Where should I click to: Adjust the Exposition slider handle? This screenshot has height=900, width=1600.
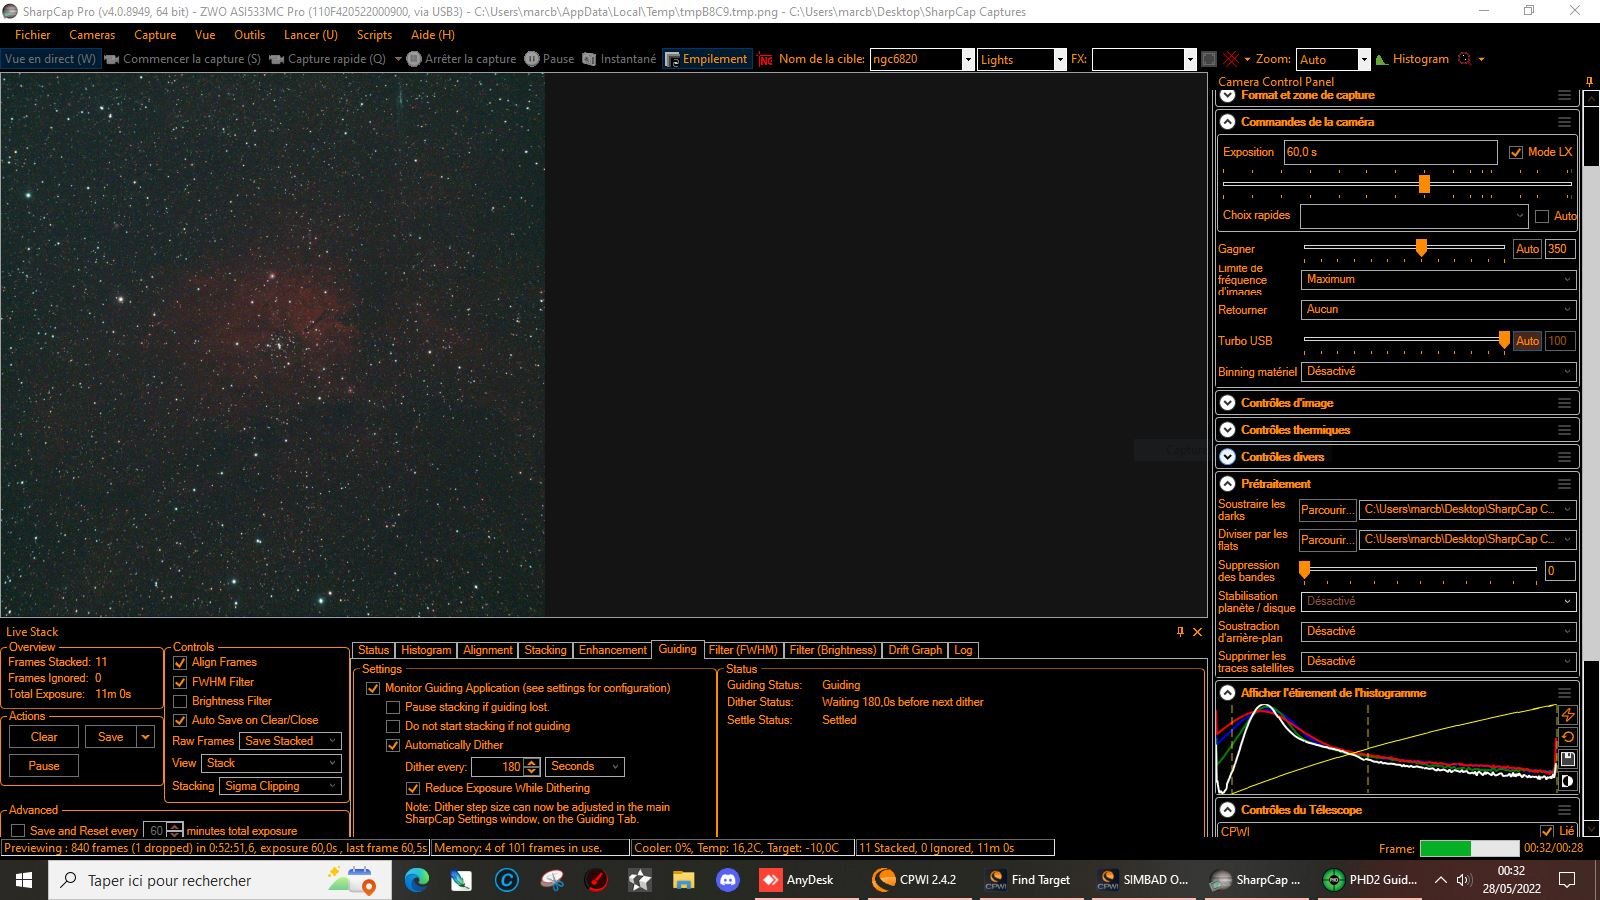(x=1424, y=184)
